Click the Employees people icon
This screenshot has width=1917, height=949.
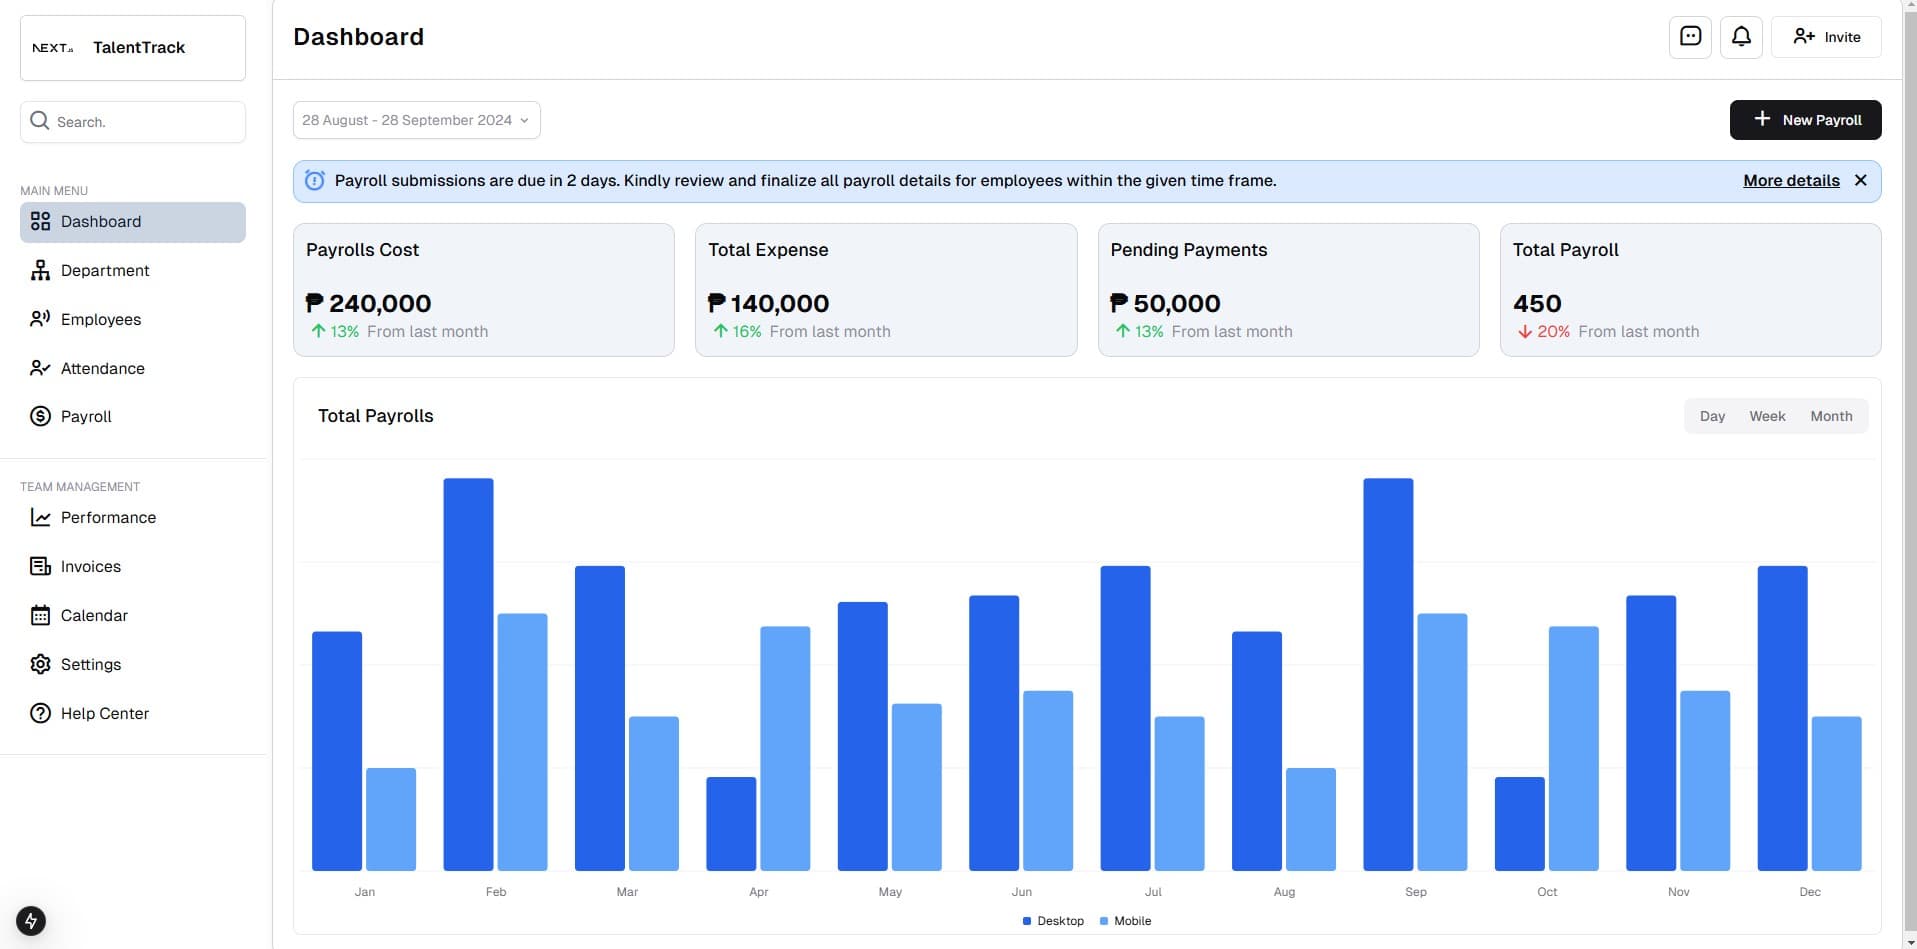tap(40, 320)
